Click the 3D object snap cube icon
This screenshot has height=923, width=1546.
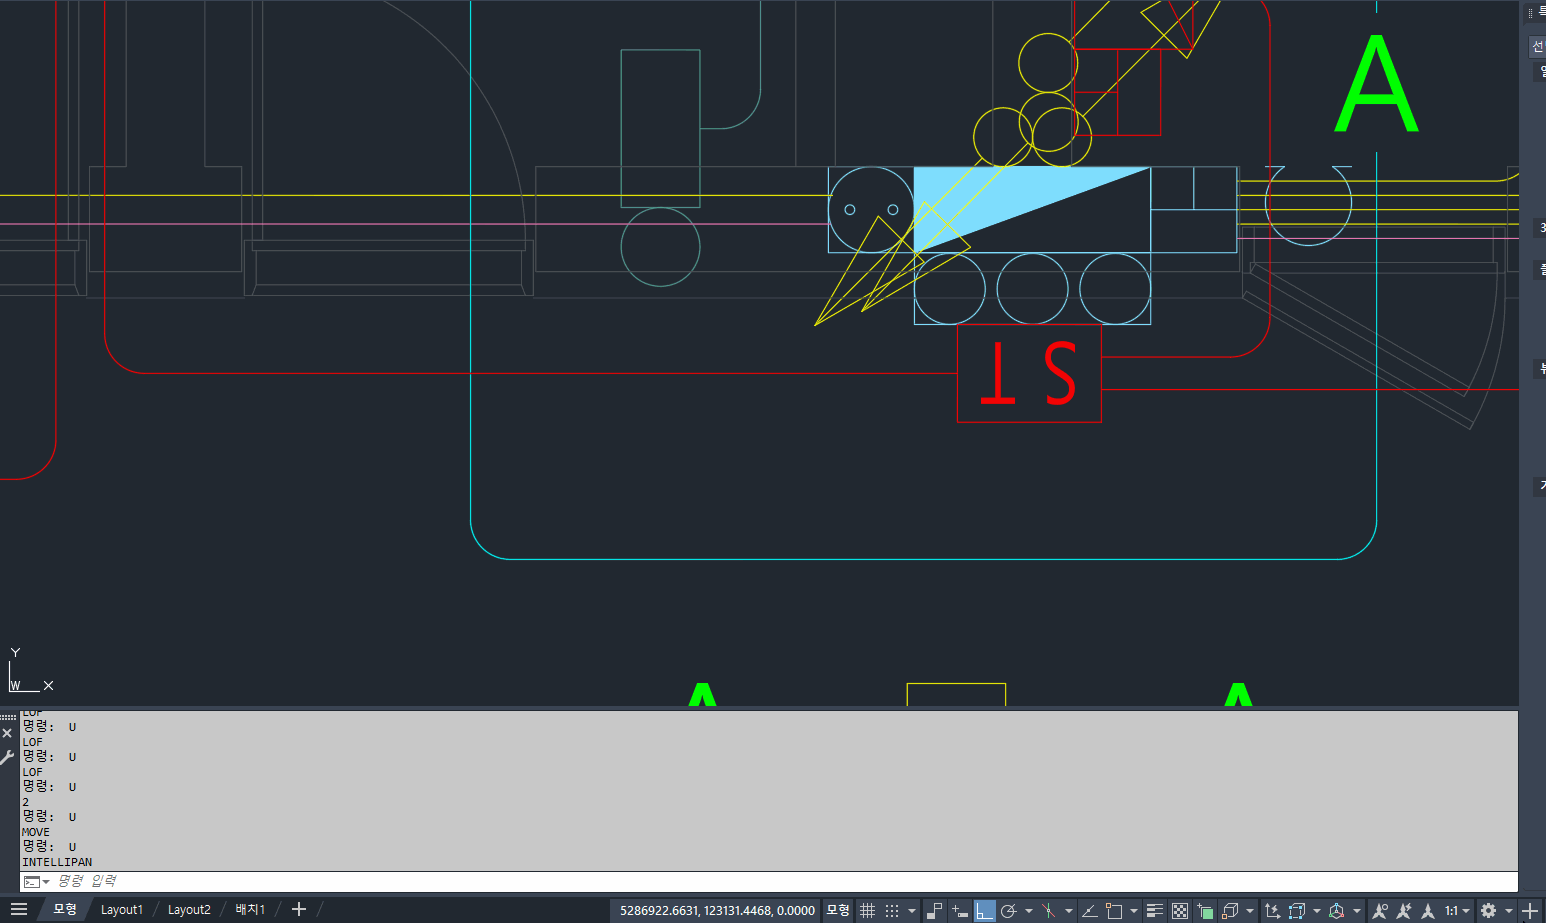pyautogui.click(x=1230, y=910)
